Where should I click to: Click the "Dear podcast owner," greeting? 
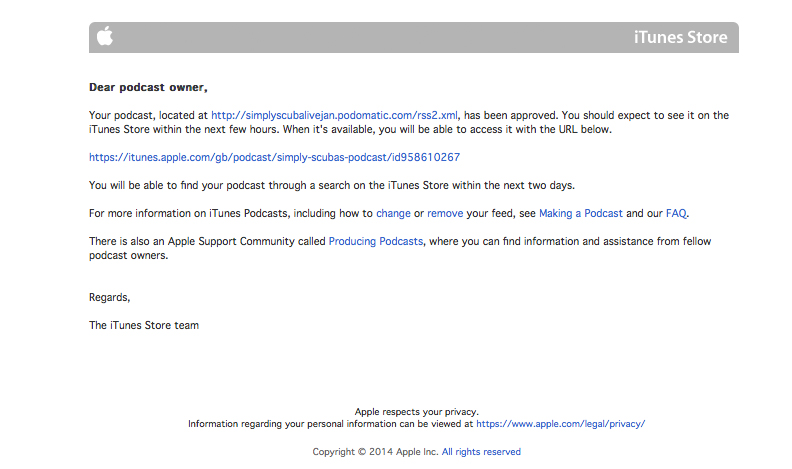pyautogui.click(x=148, y=87)
